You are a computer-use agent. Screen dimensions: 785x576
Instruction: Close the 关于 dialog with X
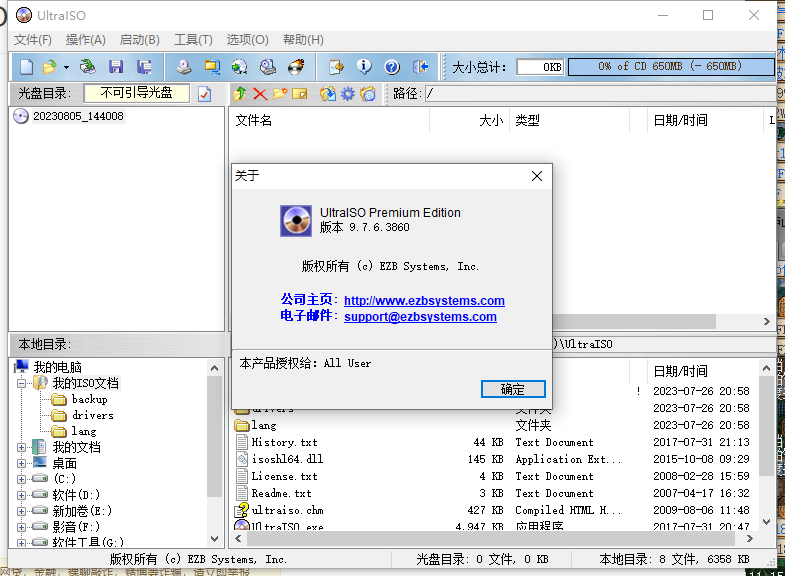coord(537,176)
